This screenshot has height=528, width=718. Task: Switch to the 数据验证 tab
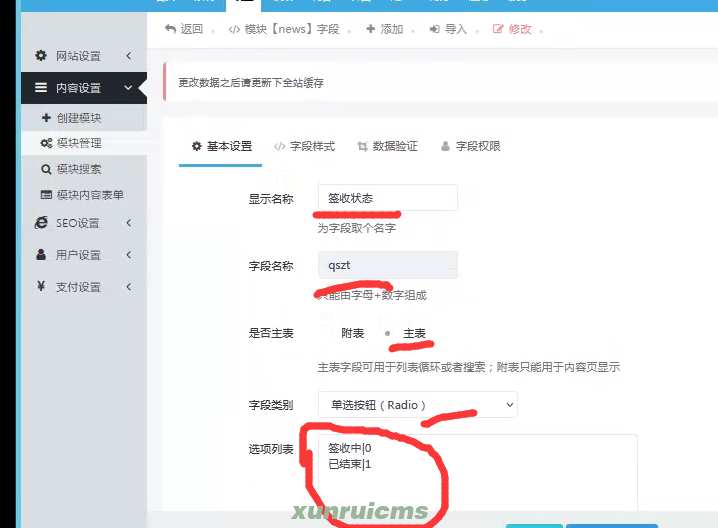[x=387, y=147]
